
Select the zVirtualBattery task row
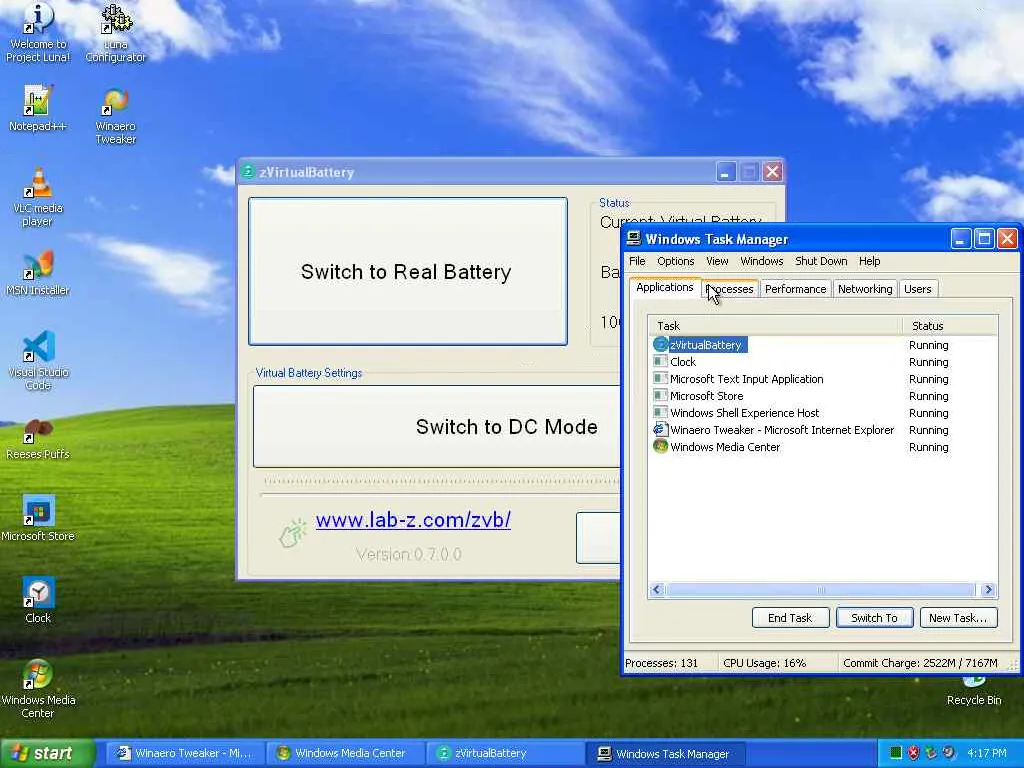click(823, 345)
